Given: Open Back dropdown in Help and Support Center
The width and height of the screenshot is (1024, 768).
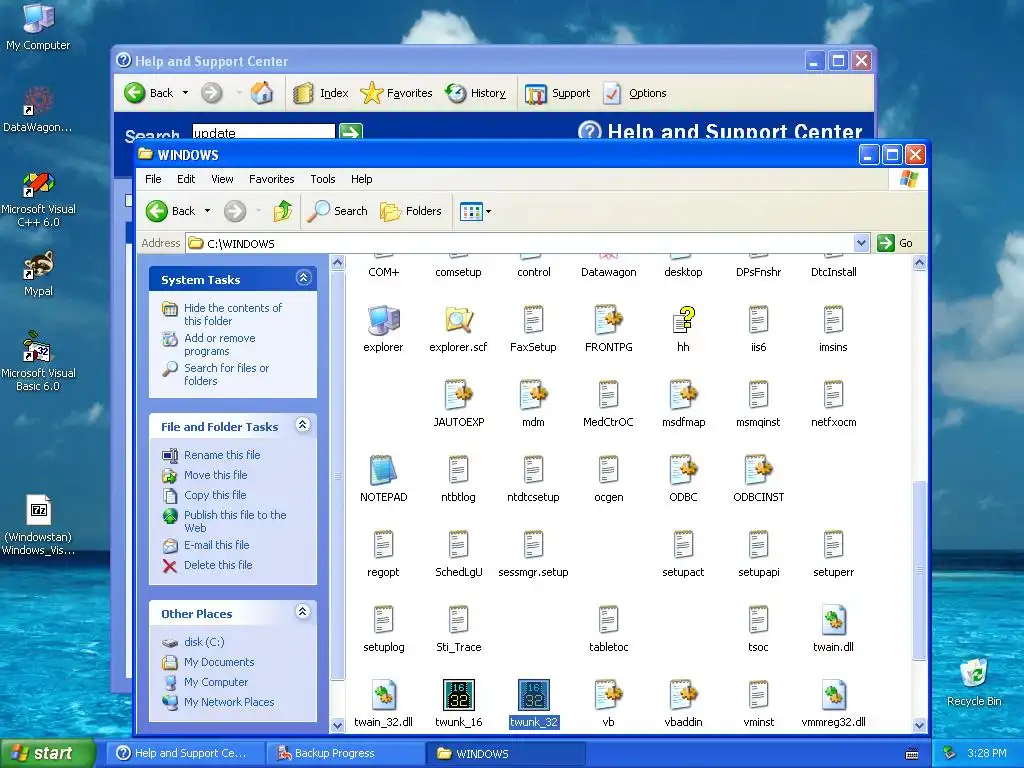Looking at the screenshot, I should tap(185, 93).
